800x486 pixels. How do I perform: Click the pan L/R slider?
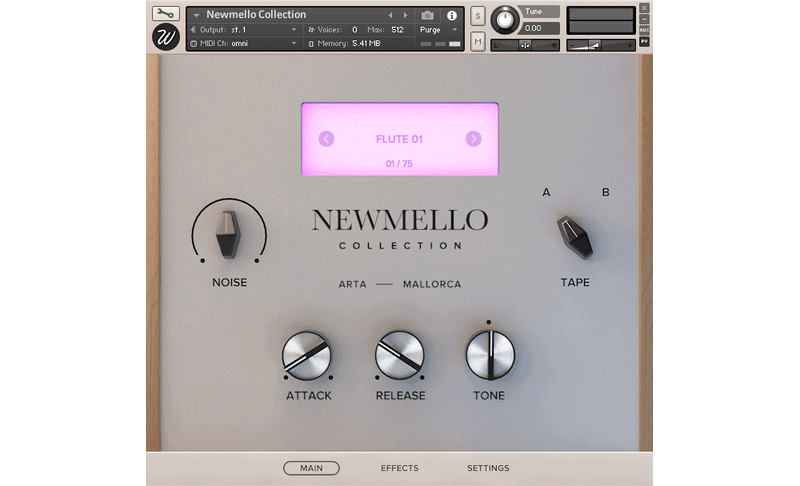coord(525,45)
